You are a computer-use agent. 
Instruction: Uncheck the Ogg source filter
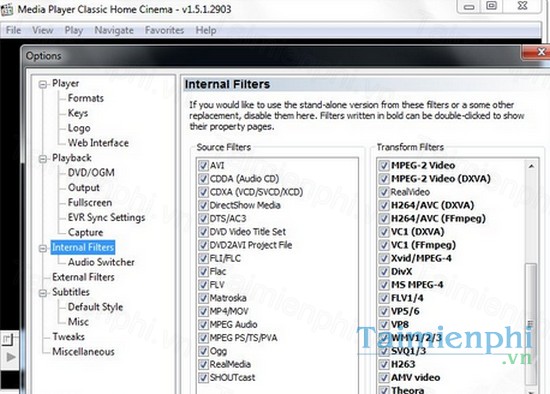point(203,351)
